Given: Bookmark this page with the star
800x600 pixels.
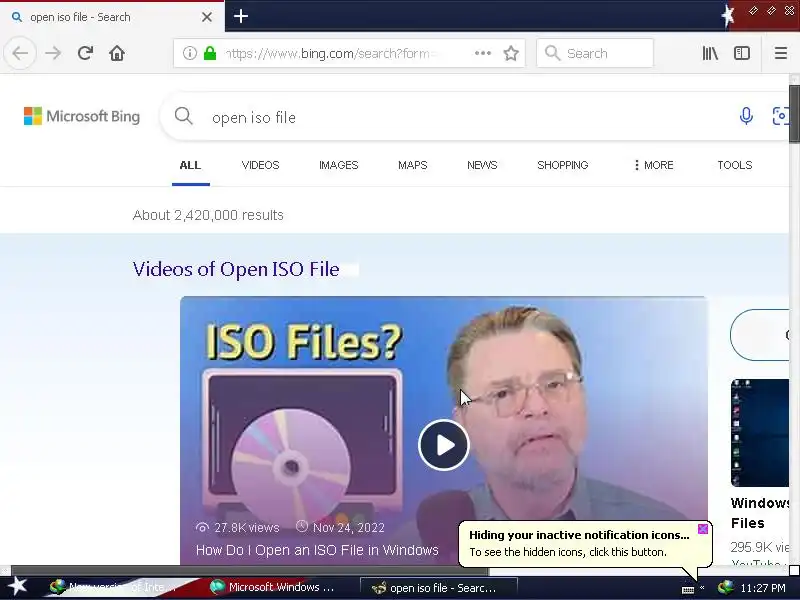Looking at the screenshot, I should click(x=511, y=53).
